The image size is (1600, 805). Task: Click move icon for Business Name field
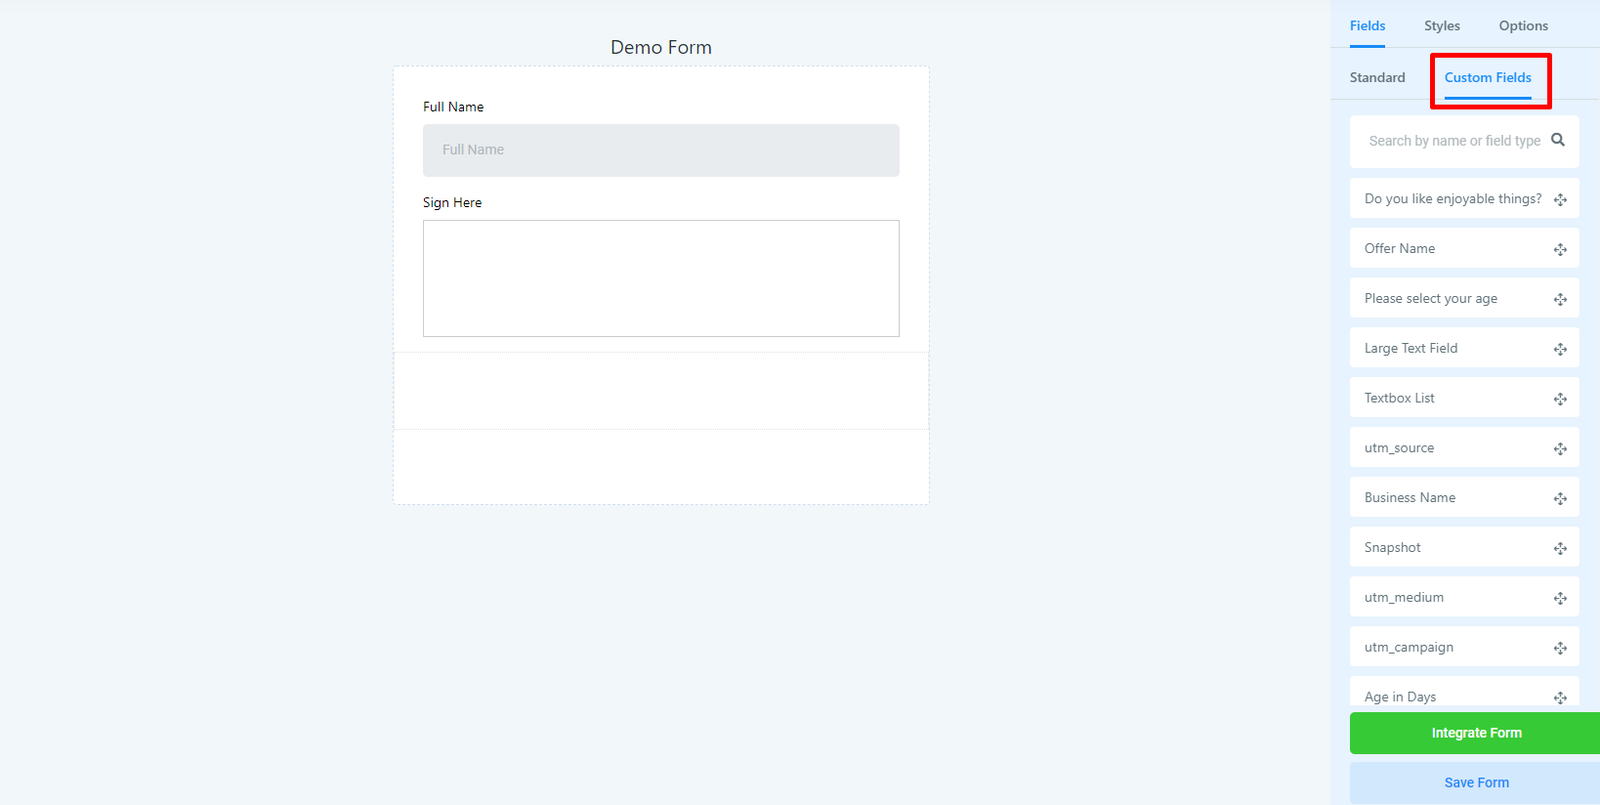(x=1560, y=499)
